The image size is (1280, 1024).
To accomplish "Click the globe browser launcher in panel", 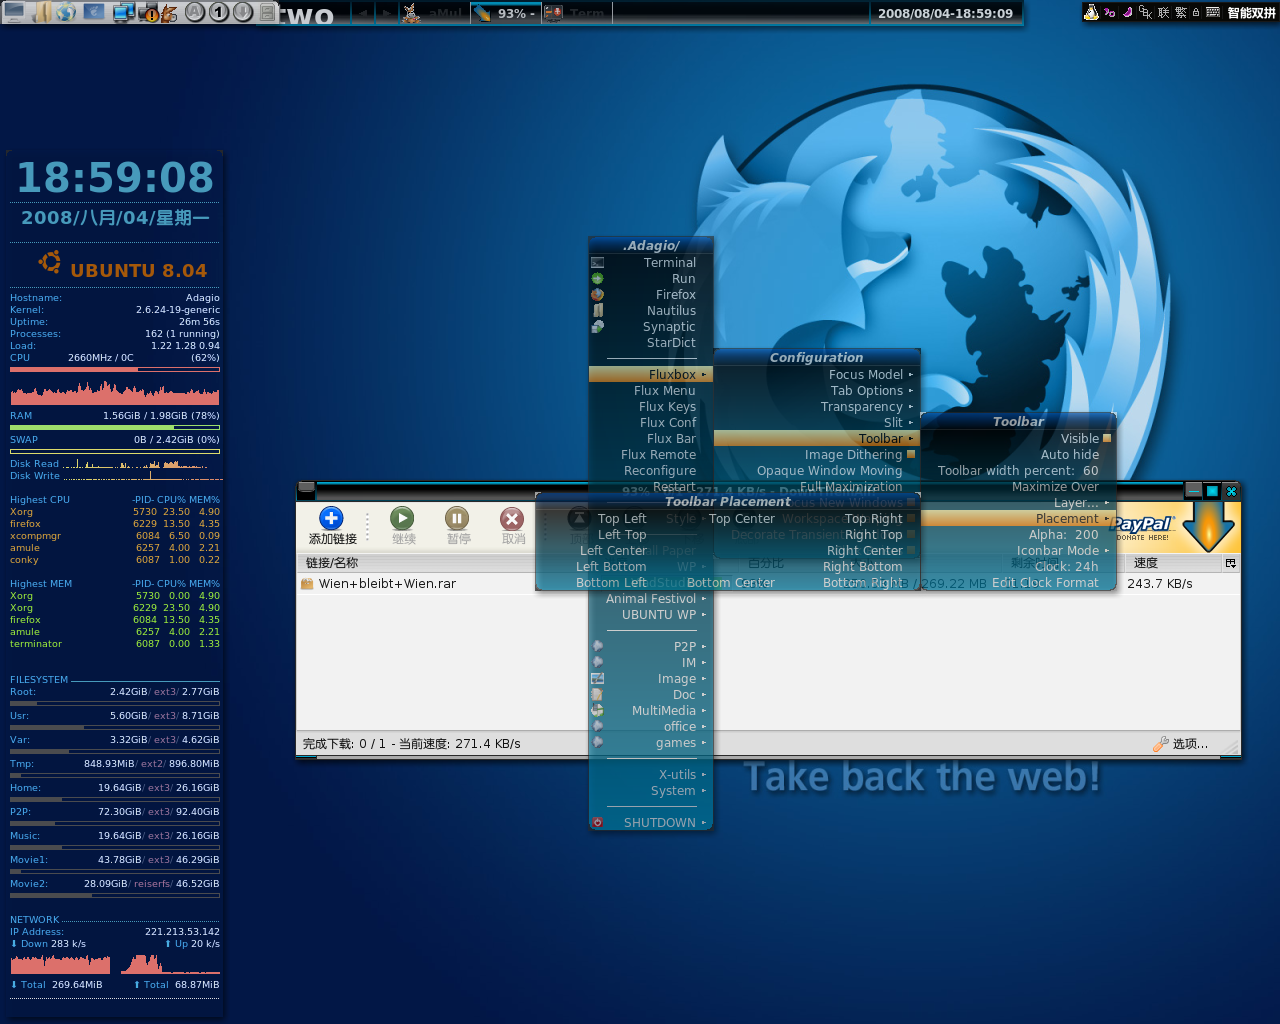I will pyautogui.click(x=66, y=12).
